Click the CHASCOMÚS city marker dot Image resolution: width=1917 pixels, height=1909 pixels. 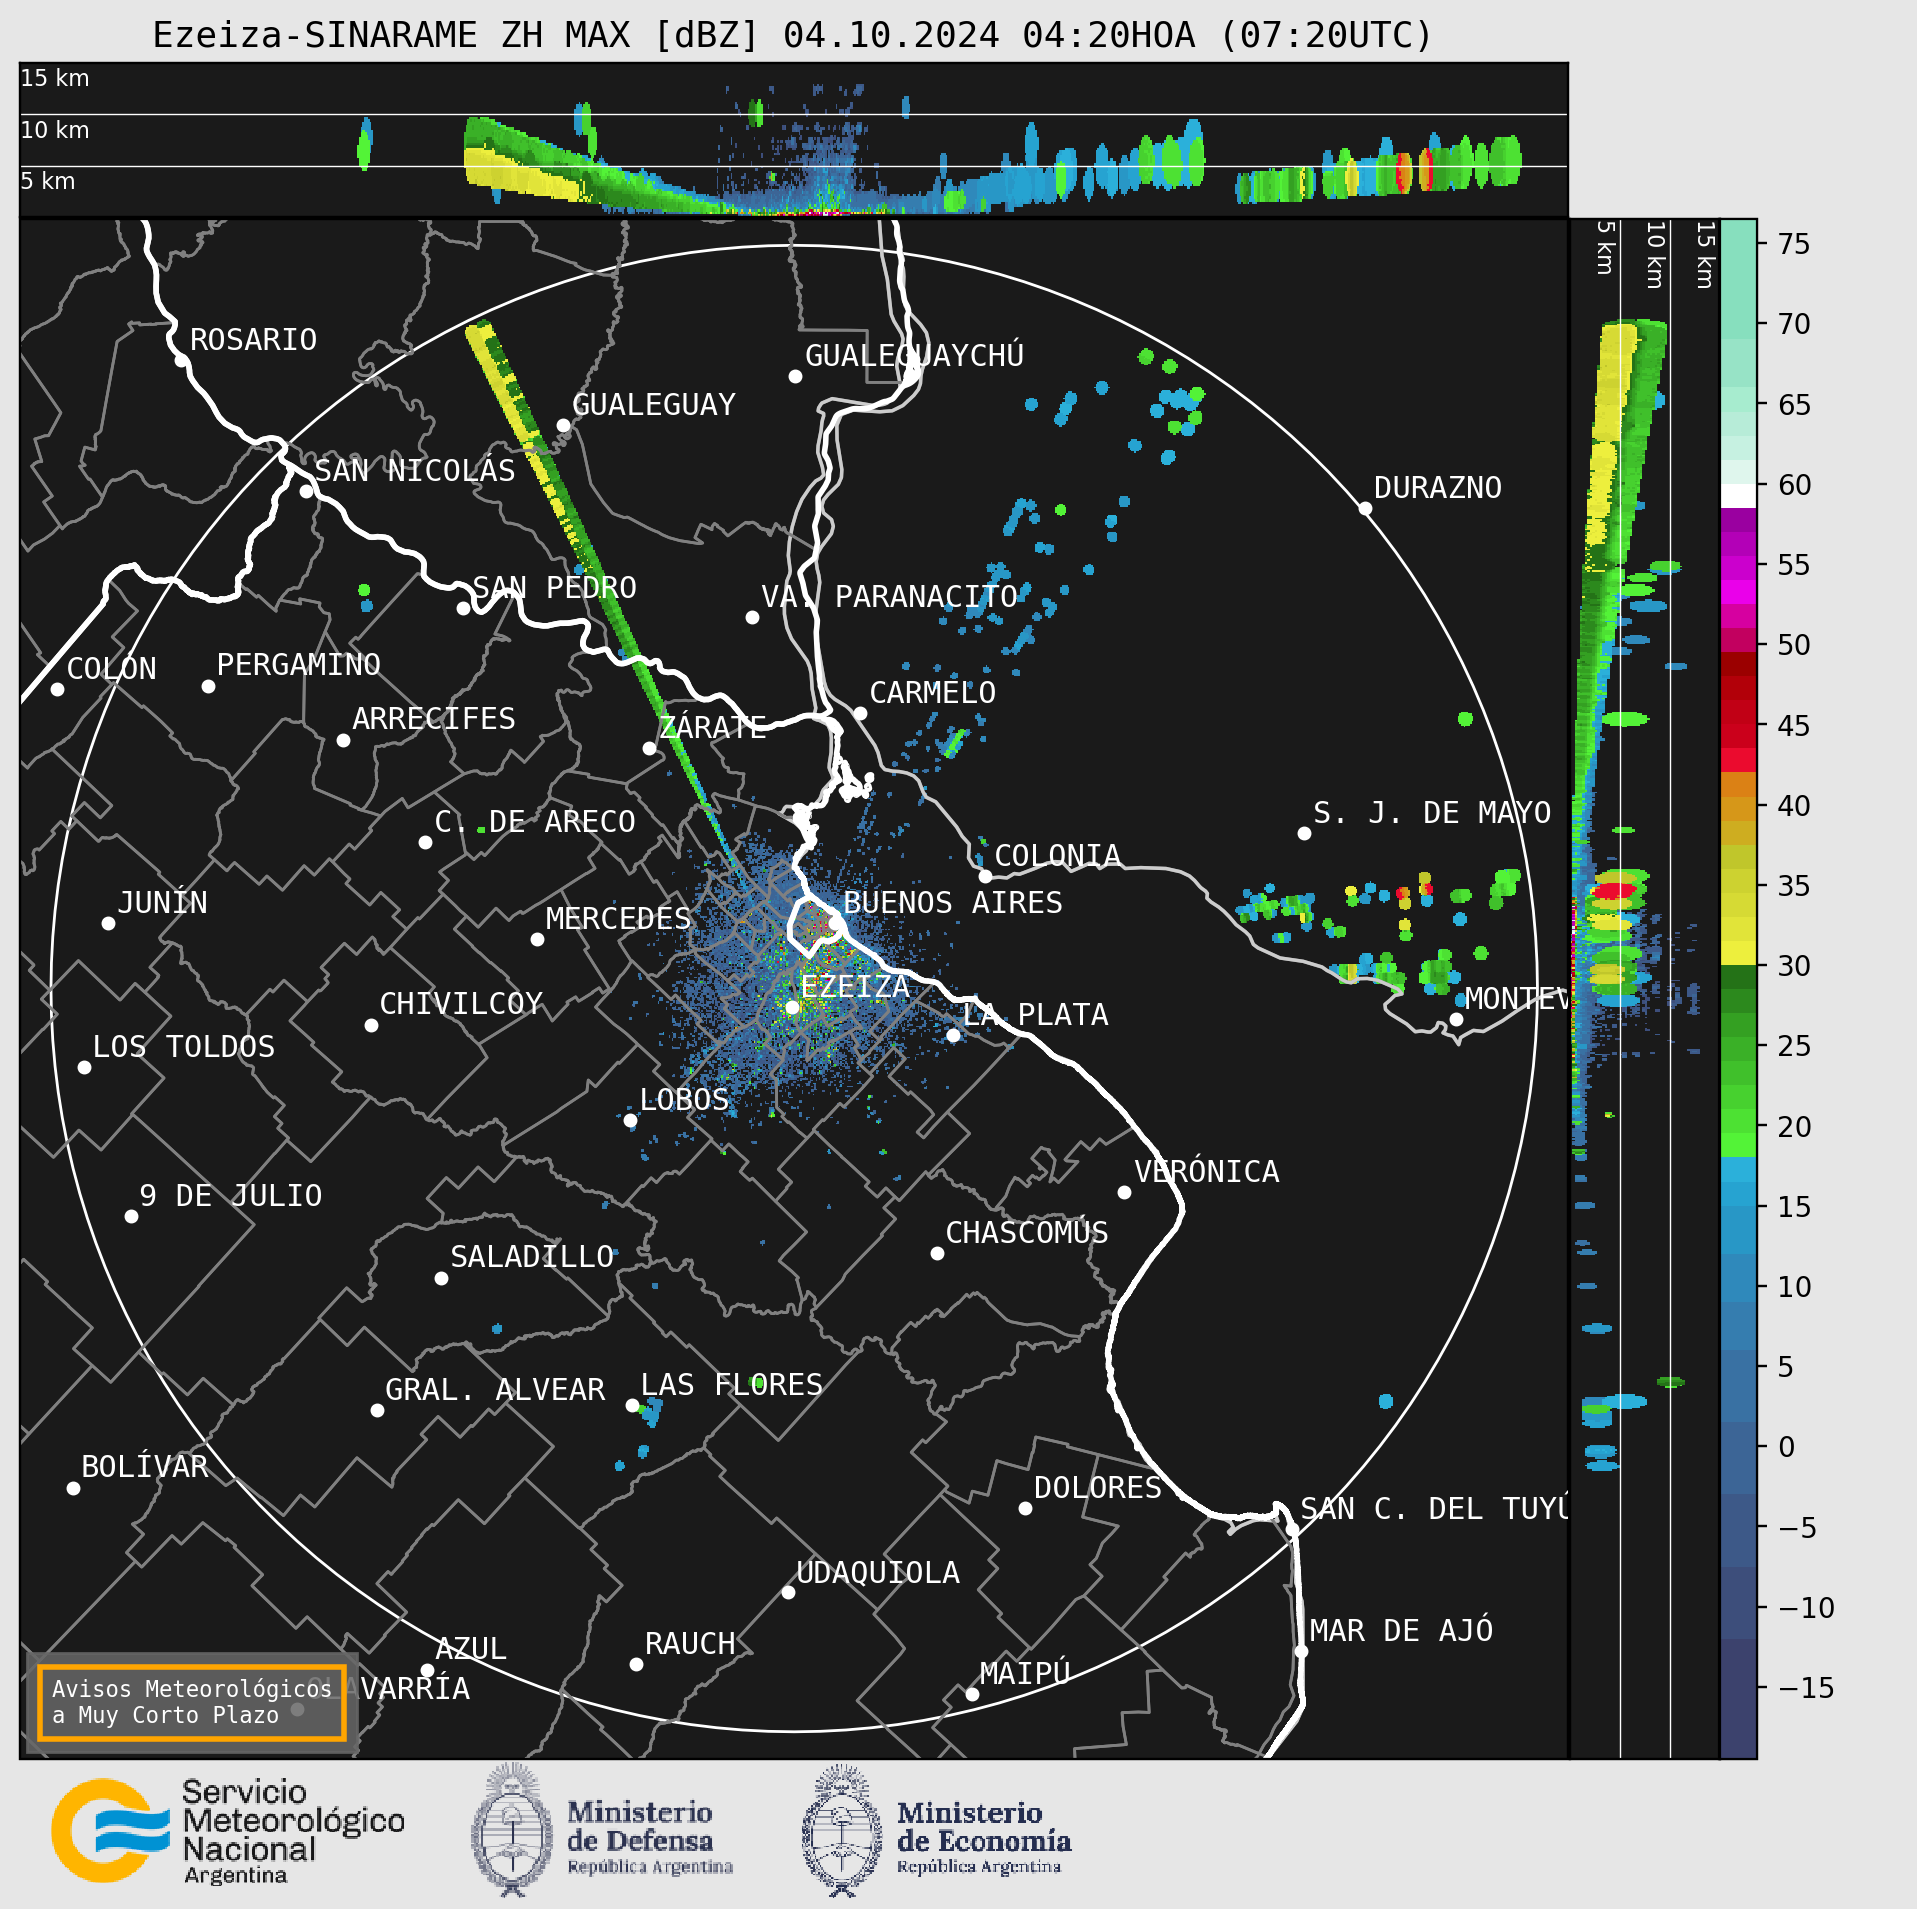tap(937, 1253)
